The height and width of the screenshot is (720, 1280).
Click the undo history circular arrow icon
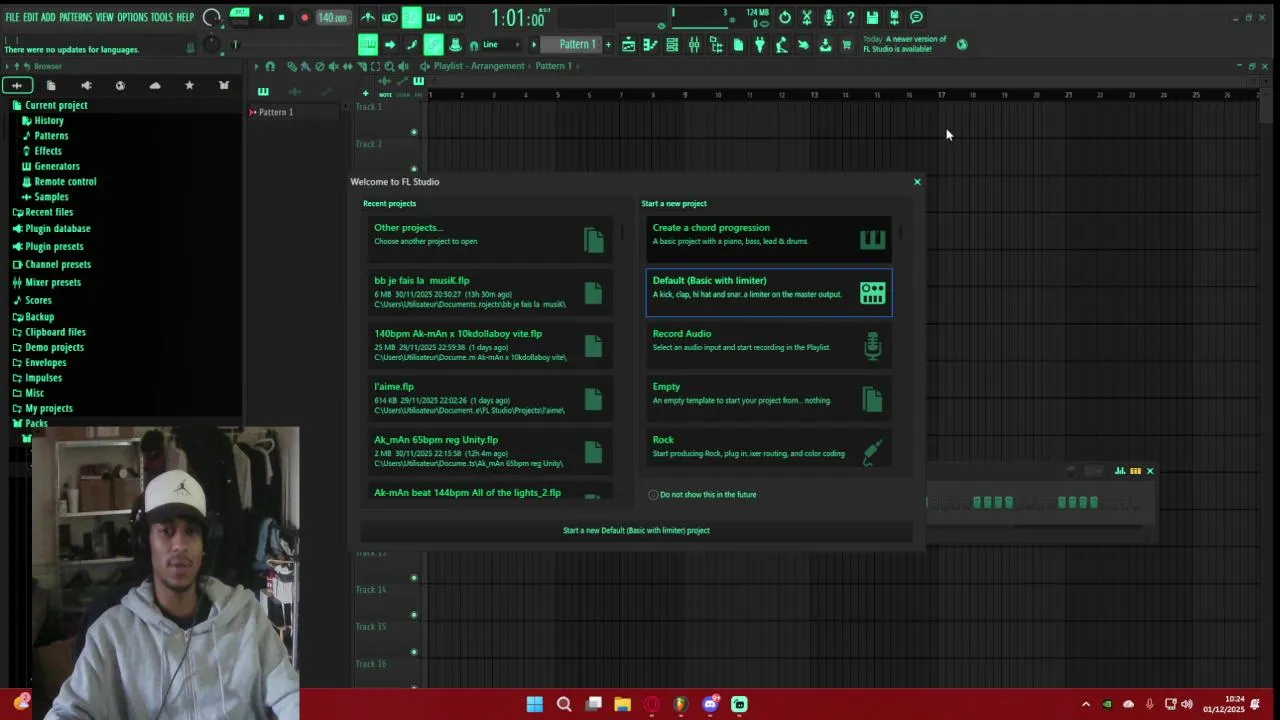[x=785, y=17]
